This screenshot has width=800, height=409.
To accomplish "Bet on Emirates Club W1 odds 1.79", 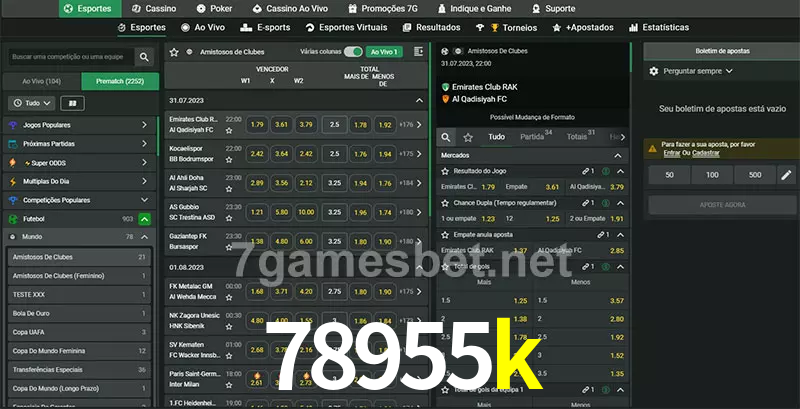I will (x=257, y=125).
